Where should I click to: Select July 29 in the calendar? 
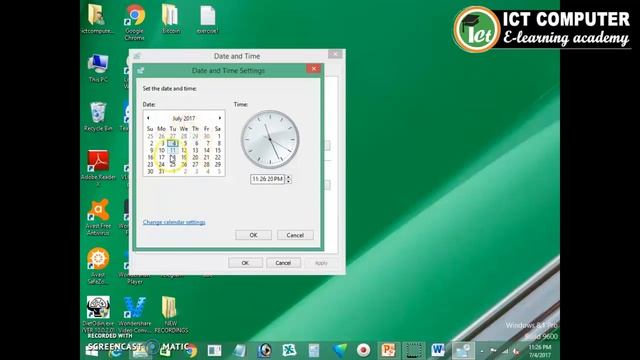tap(218, 164)
